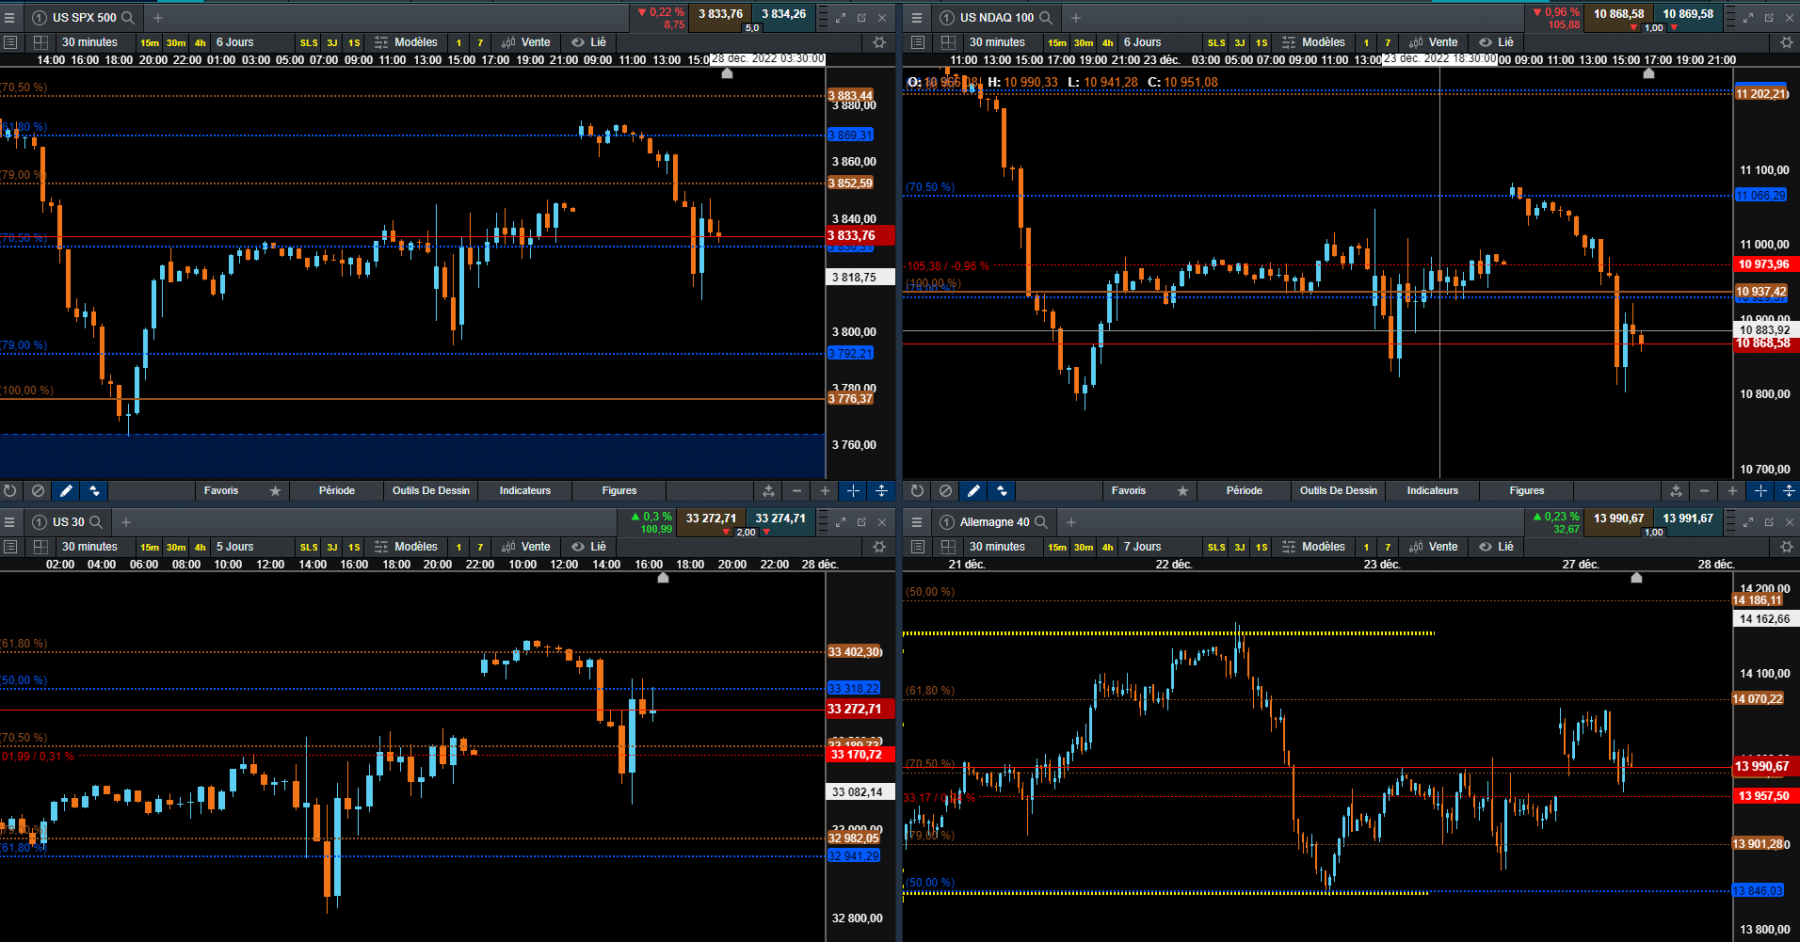Open settings gear of Allemagne 40 chart
1800x942 pixels.
tap(1787, 547)
